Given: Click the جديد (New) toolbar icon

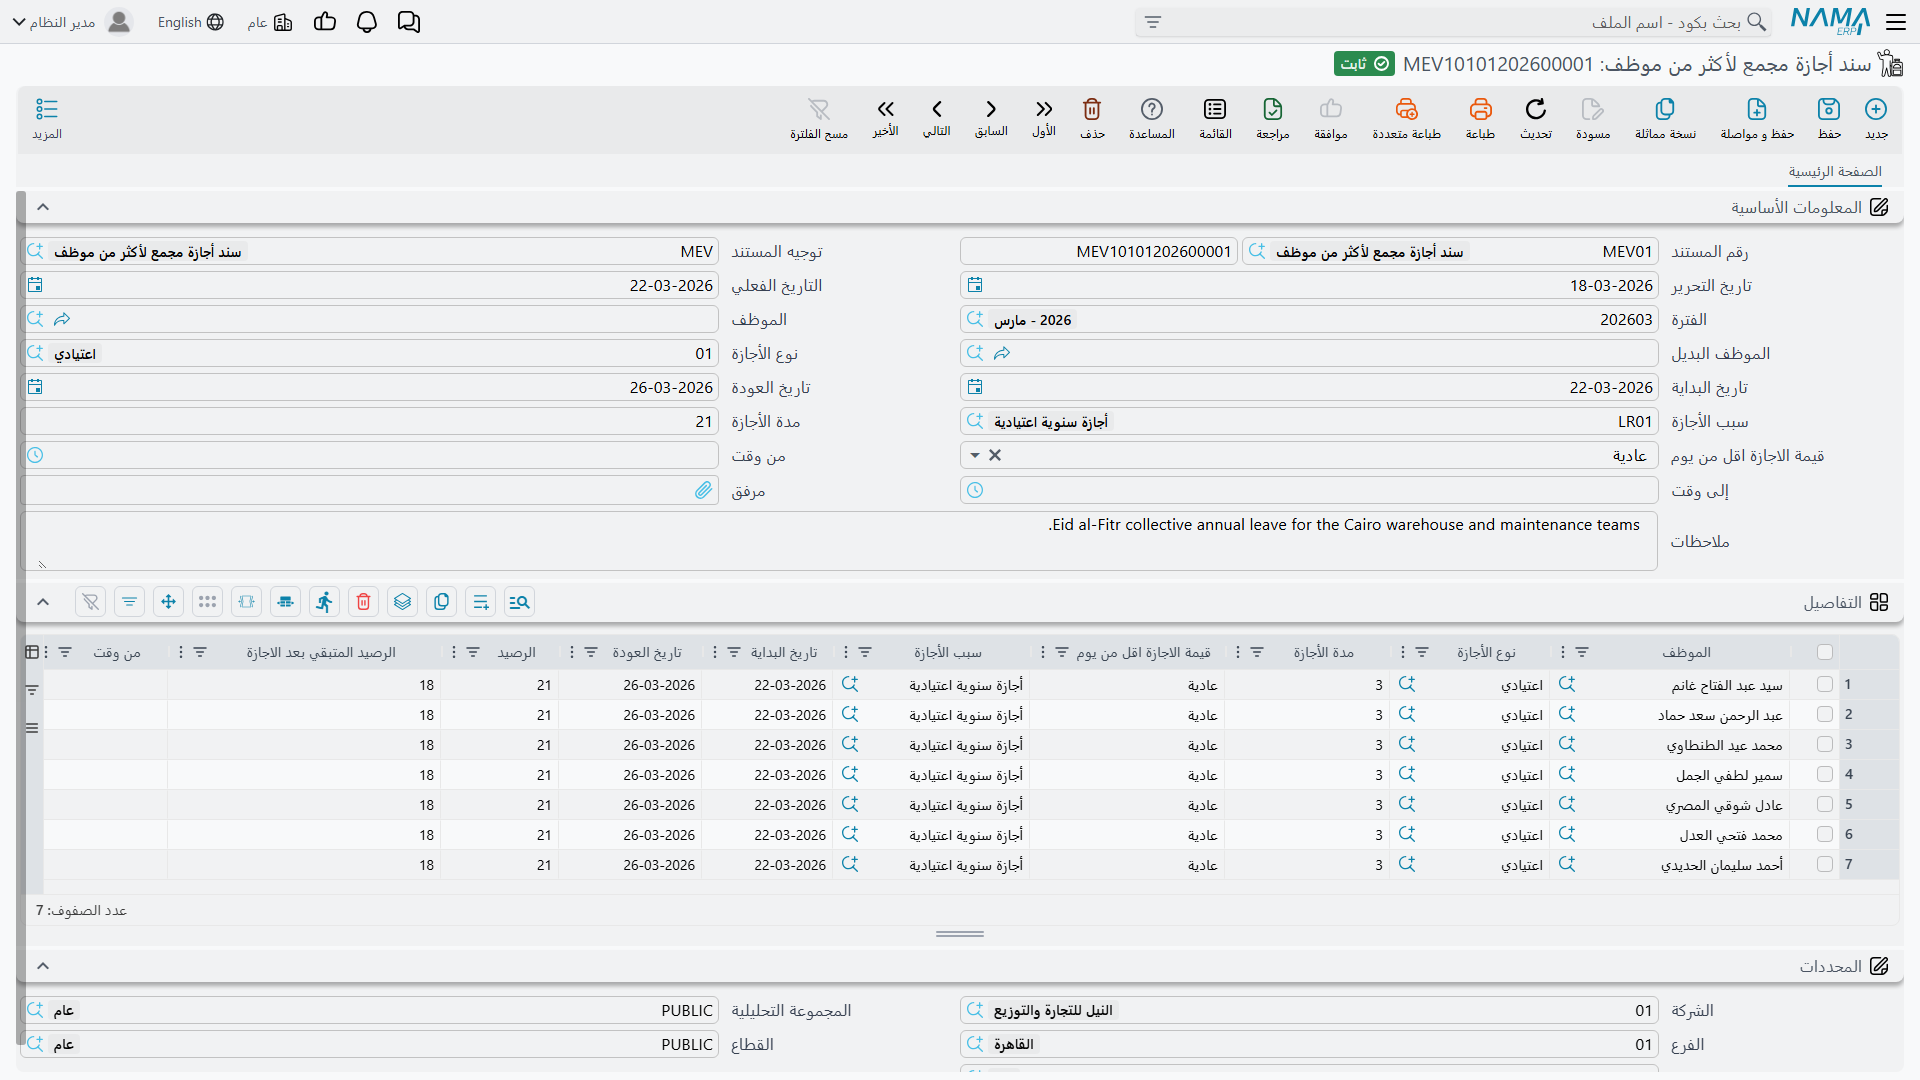Looking at the screenshot, I should coord(1876,109).
